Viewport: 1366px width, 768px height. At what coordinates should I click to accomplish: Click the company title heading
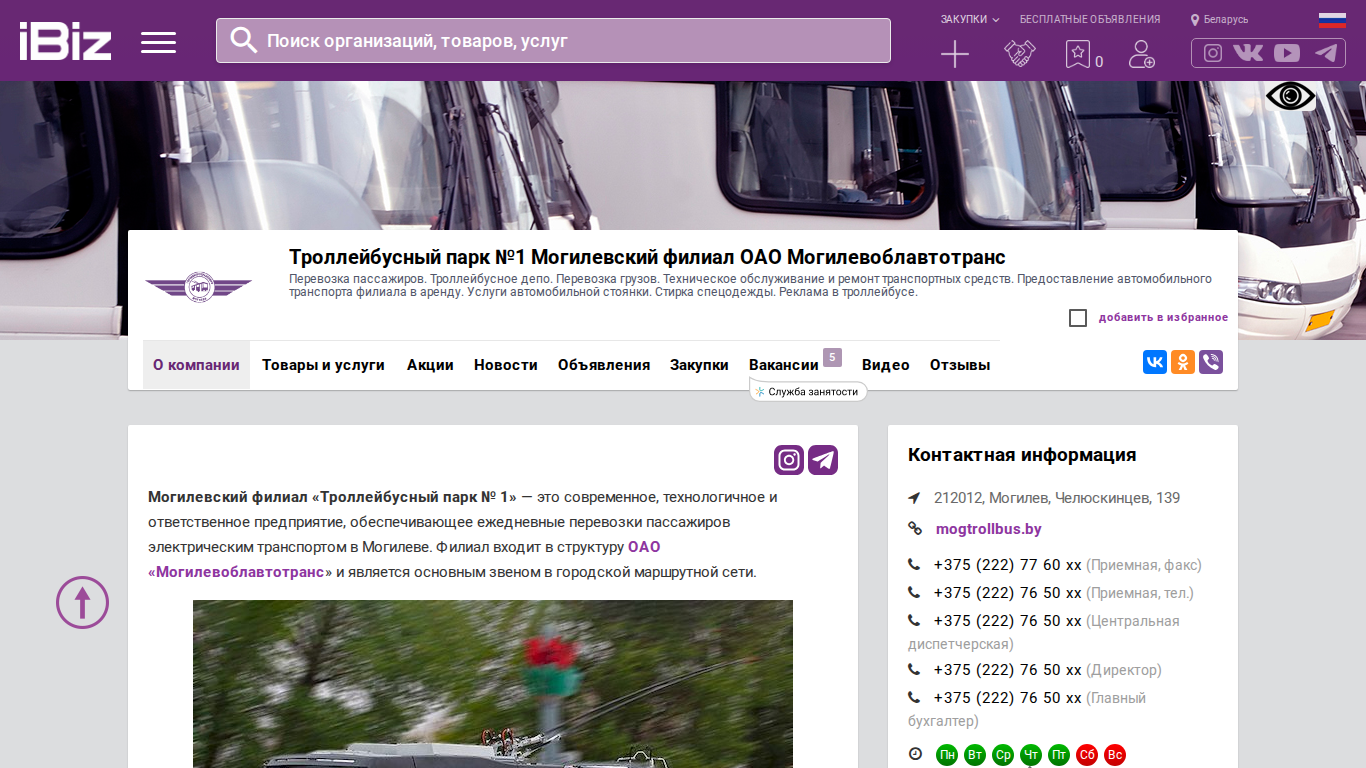(x=647, y=257)
